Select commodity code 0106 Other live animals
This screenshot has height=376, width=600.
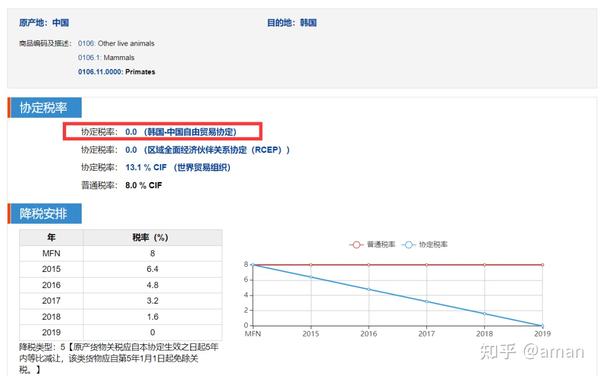pyautogui.click(x=116, y=44)
